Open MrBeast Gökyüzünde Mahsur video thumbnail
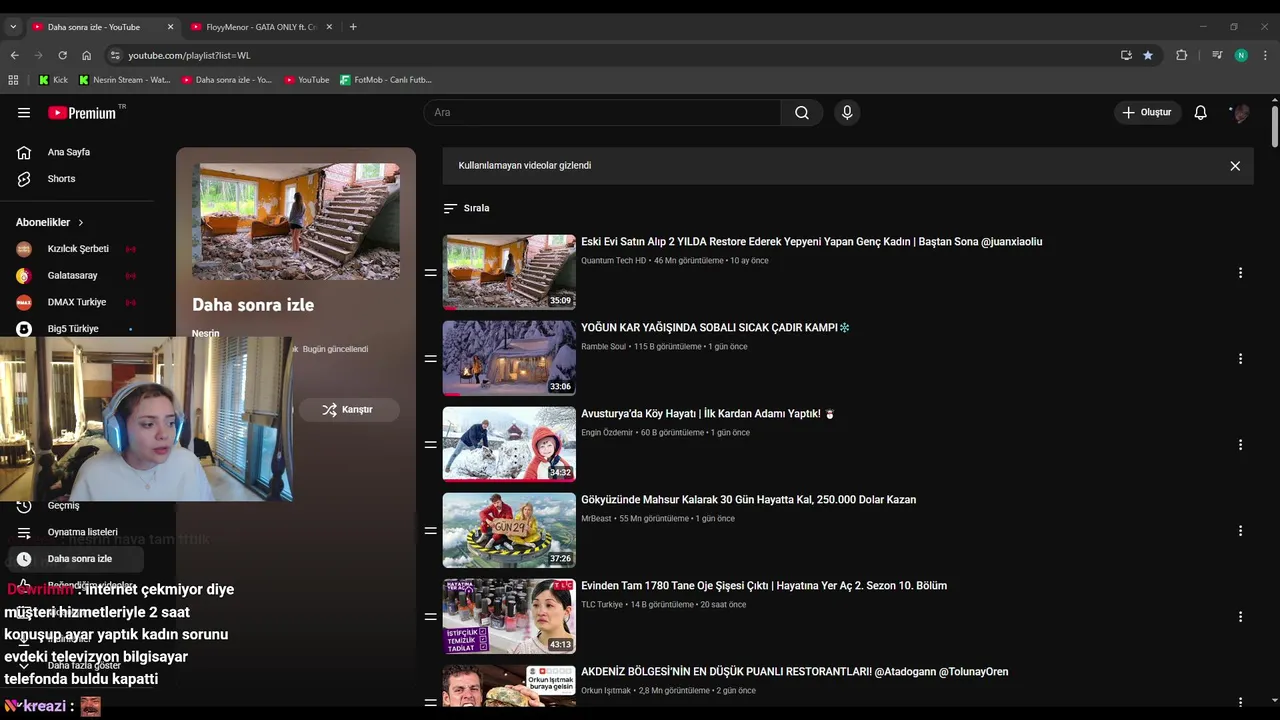 pyautogui.click(x=509, y=530)
